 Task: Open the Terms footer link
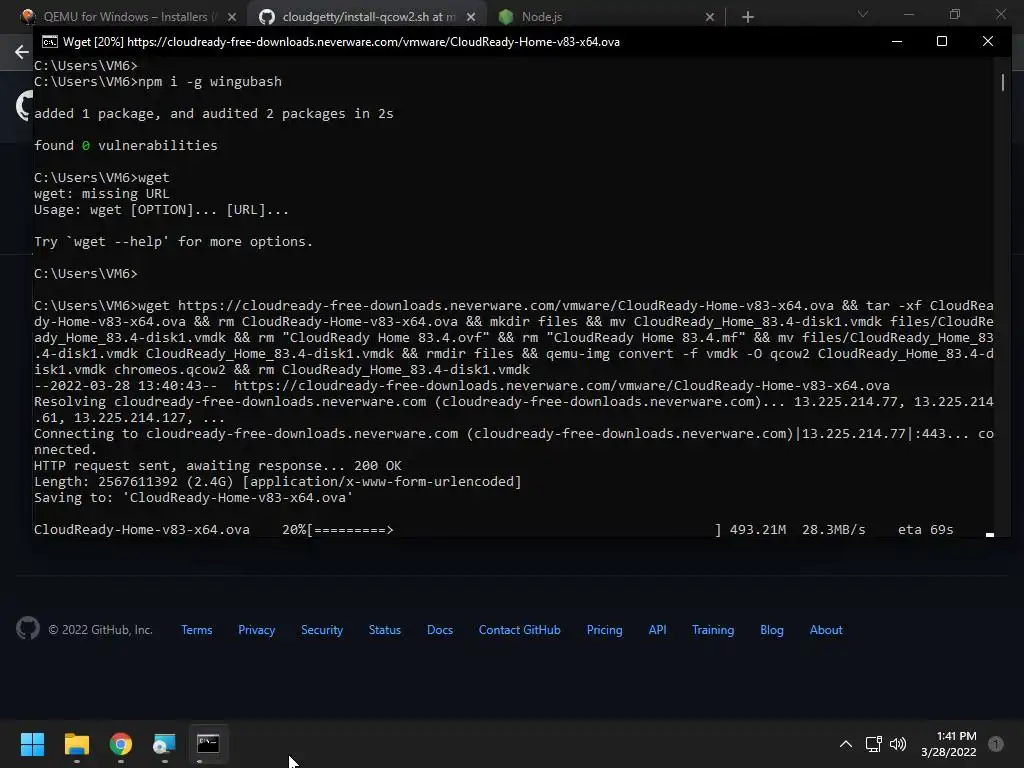[197, 630]
